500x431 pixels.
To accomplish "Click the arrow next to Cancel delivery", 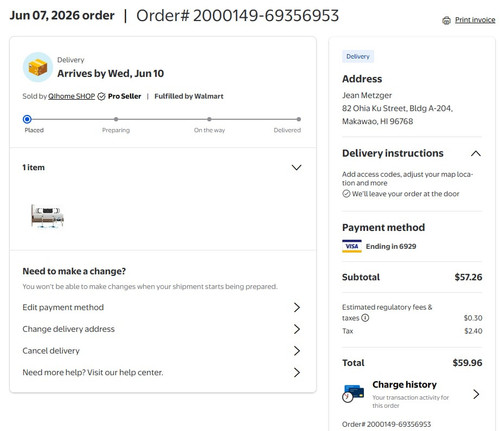I will (x=297, y=351).
